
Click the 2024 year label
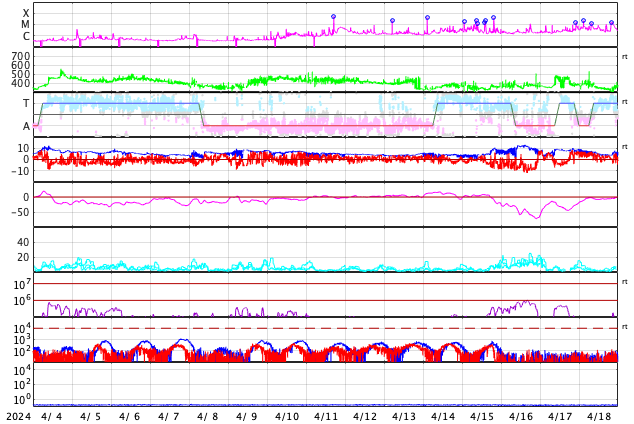(19, 416)
